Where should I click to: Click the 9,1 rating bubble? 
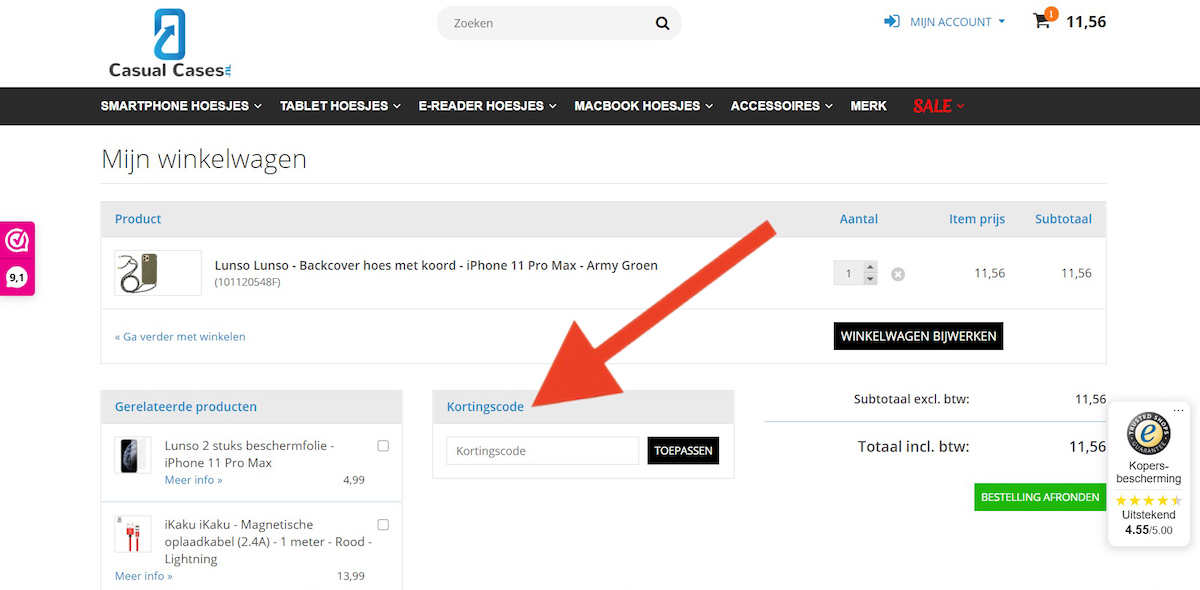17,277
